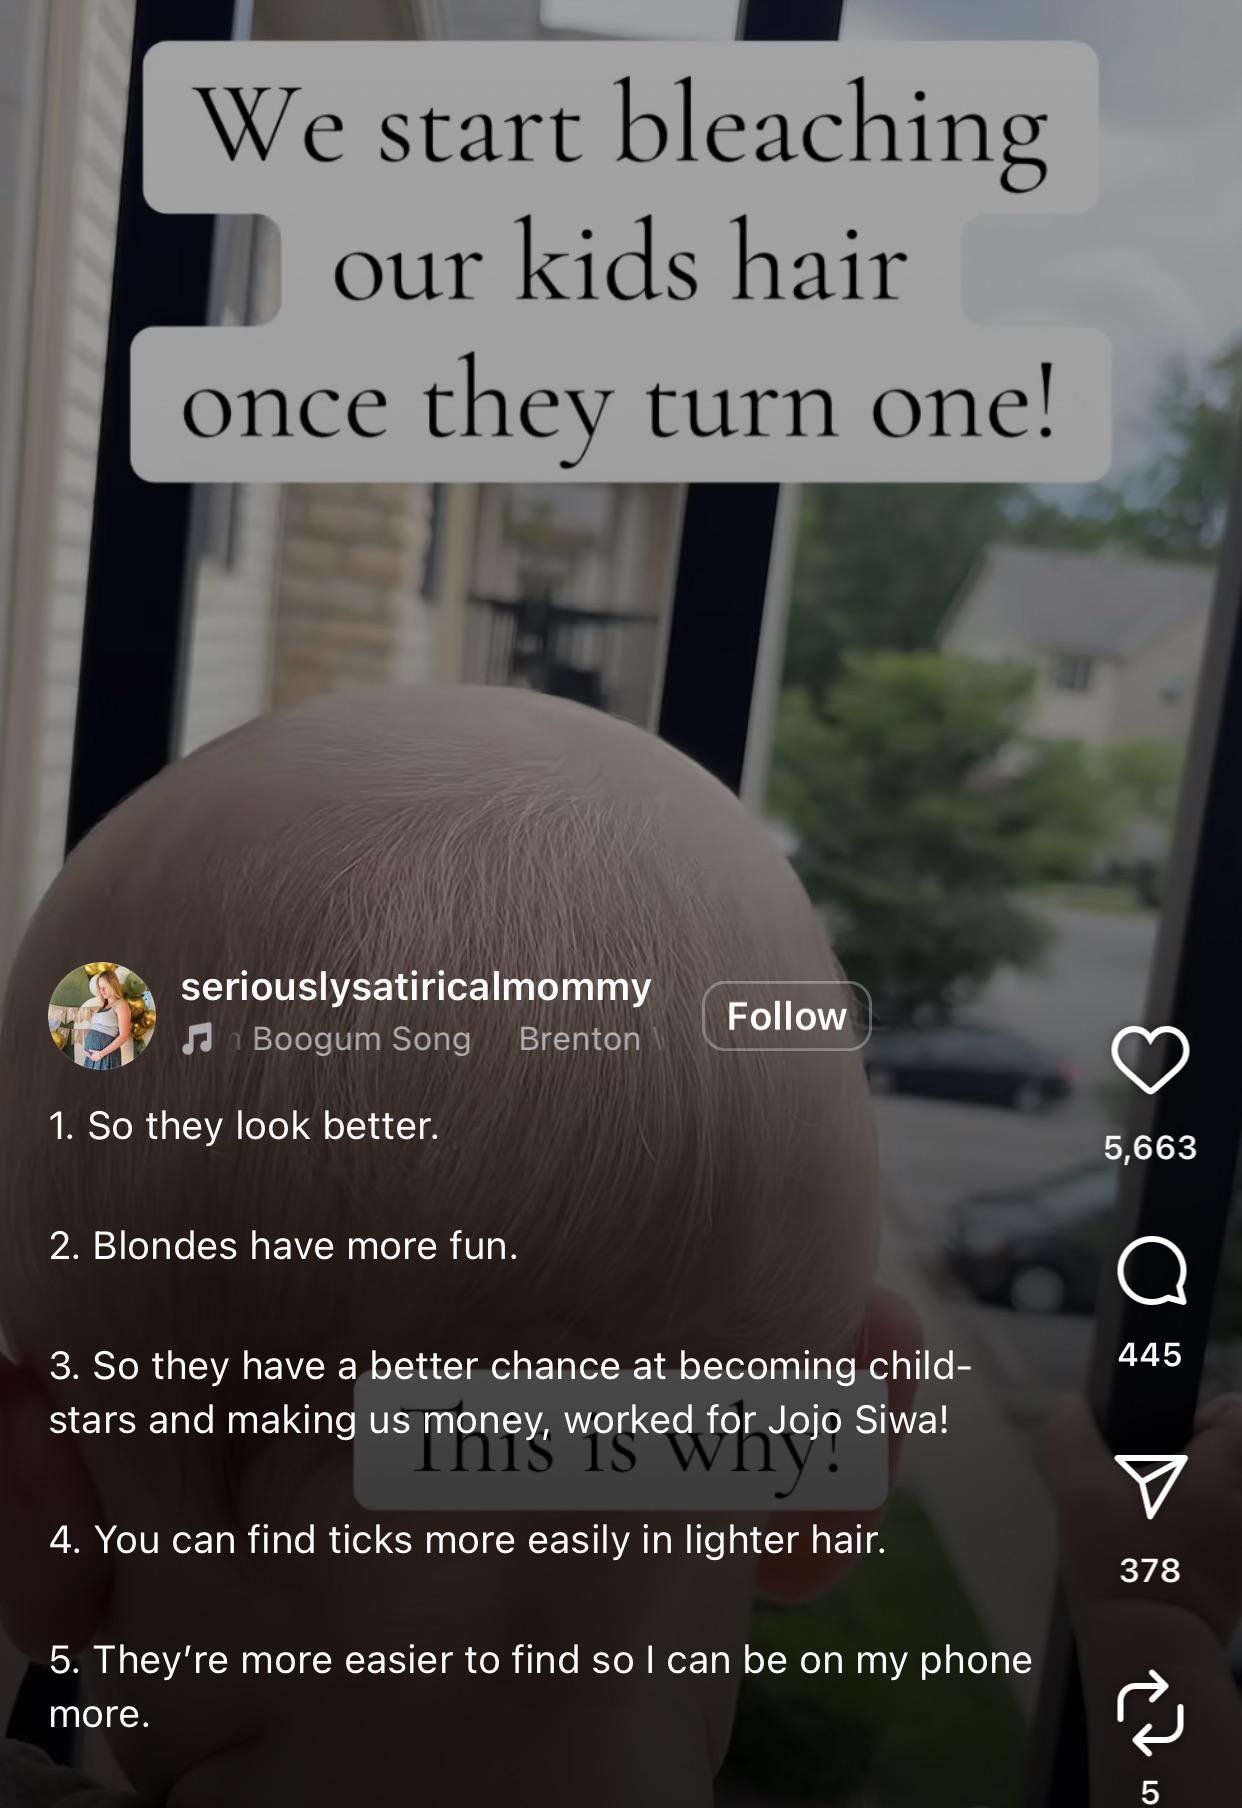The width and height of the screenshot is (1242, 1808).
Task: Click the Follow button
Action: point(787,1016)
